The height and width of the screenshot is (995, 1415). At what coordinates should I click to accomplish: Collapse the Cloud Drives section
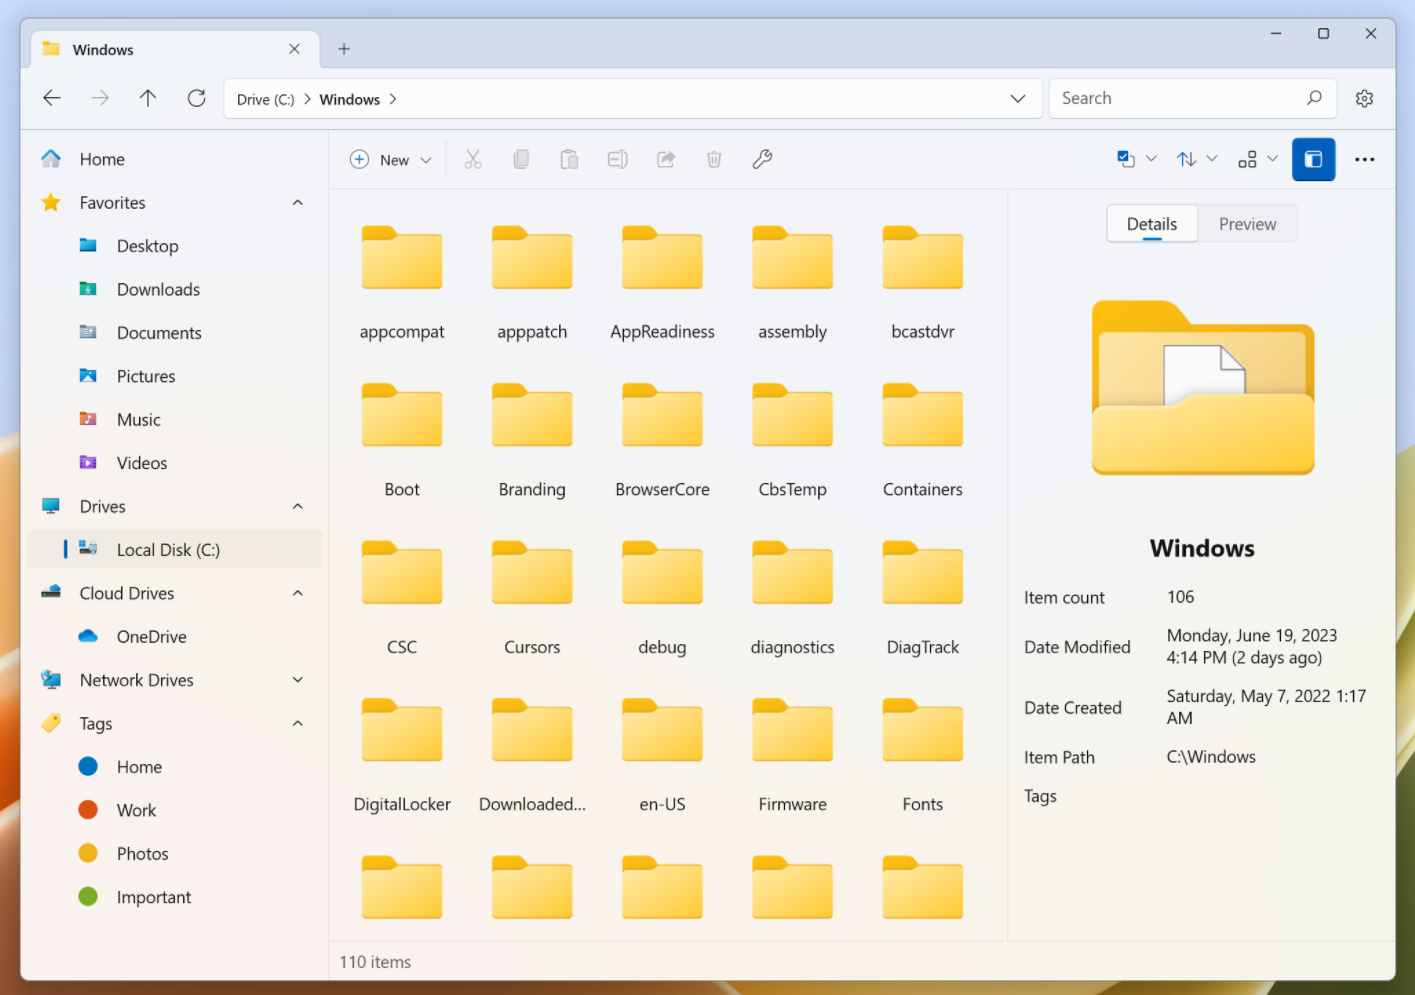coord(298,594)
